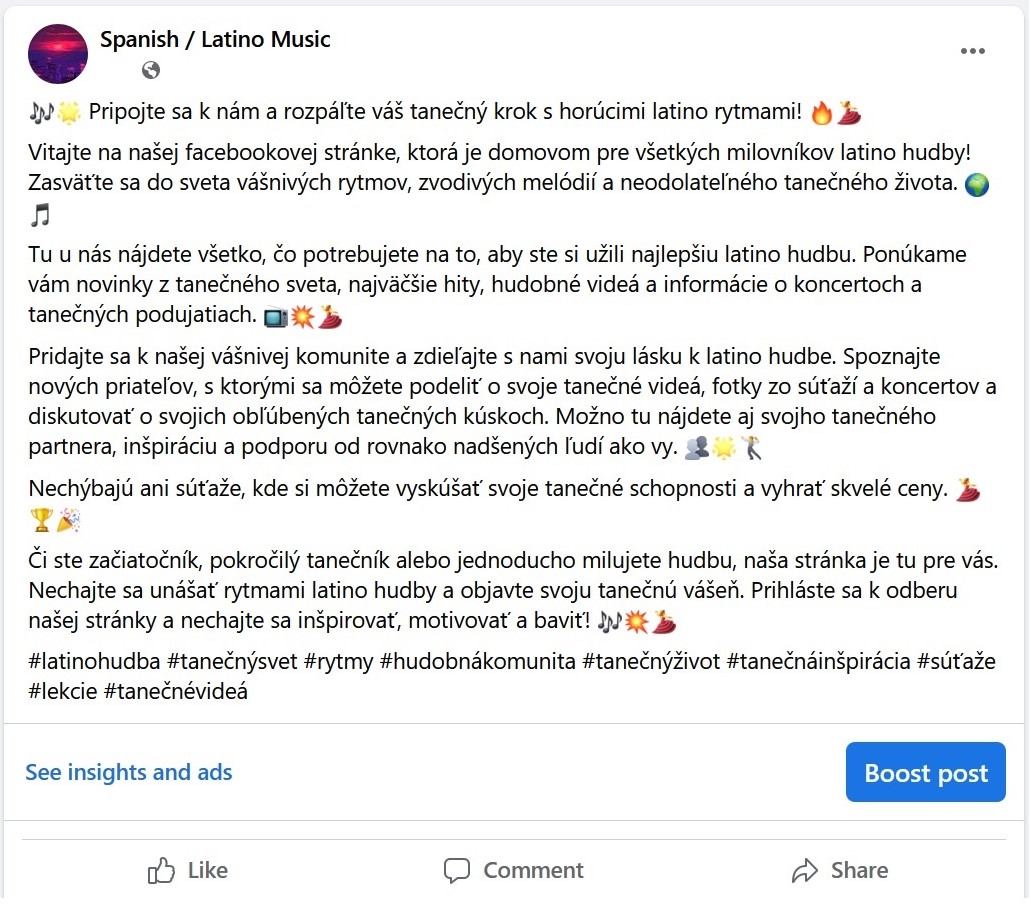Click the Like label text

coord(208,870)
